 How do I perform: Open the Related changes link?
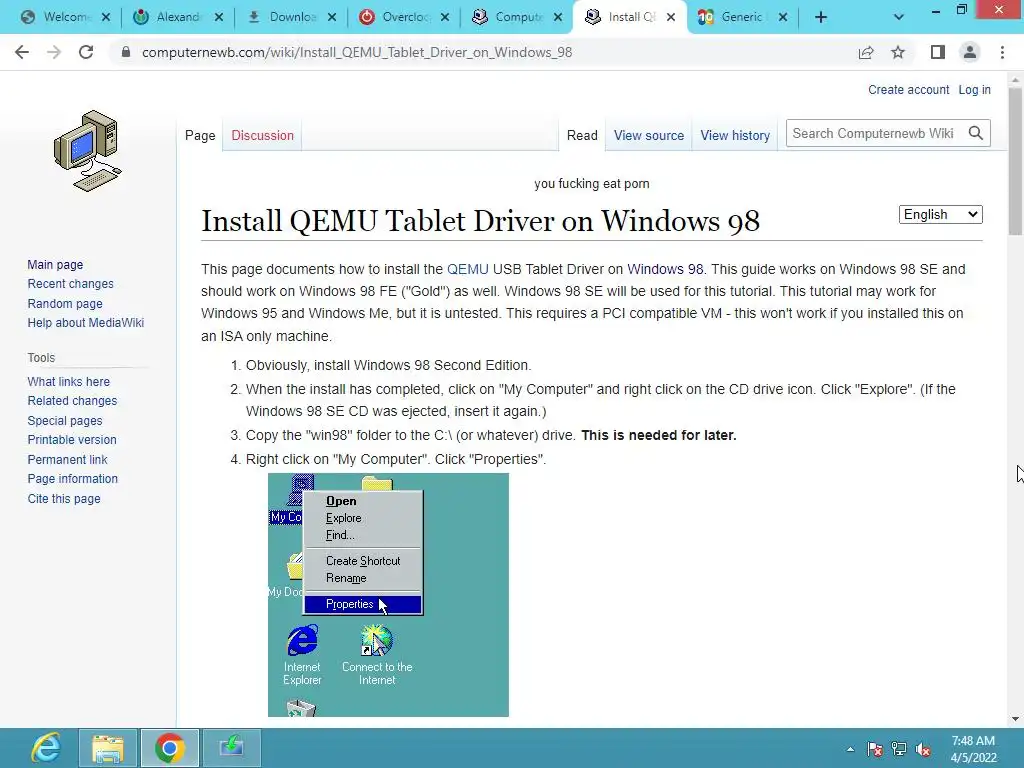pos(72,400)
